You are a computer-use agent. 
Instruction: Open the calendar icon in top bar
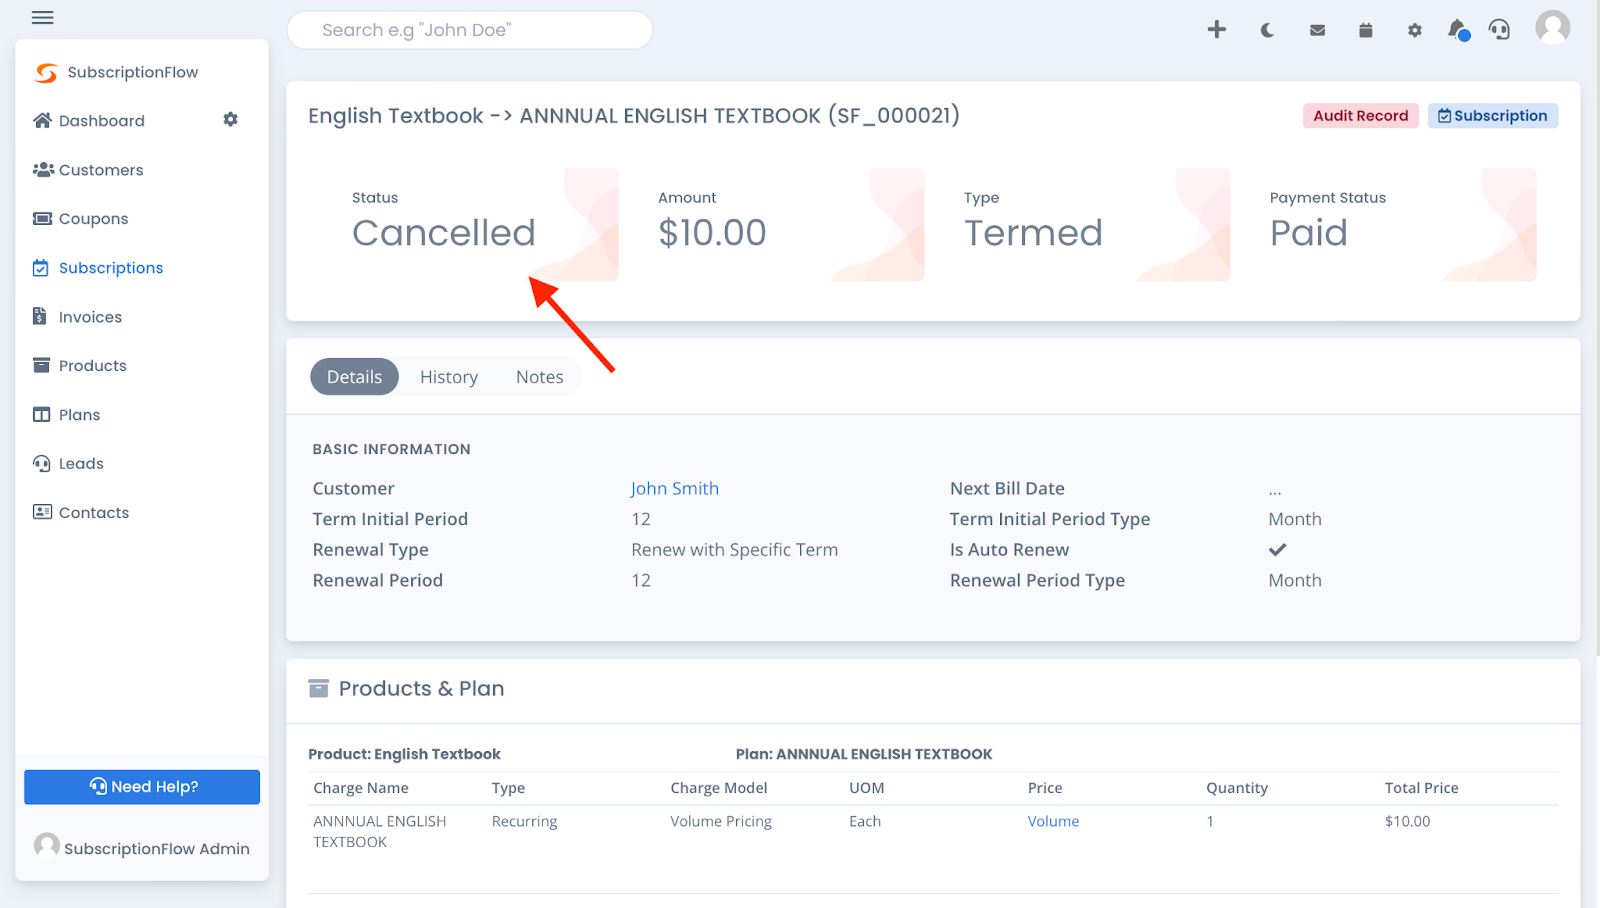(x=1365, y=30)
